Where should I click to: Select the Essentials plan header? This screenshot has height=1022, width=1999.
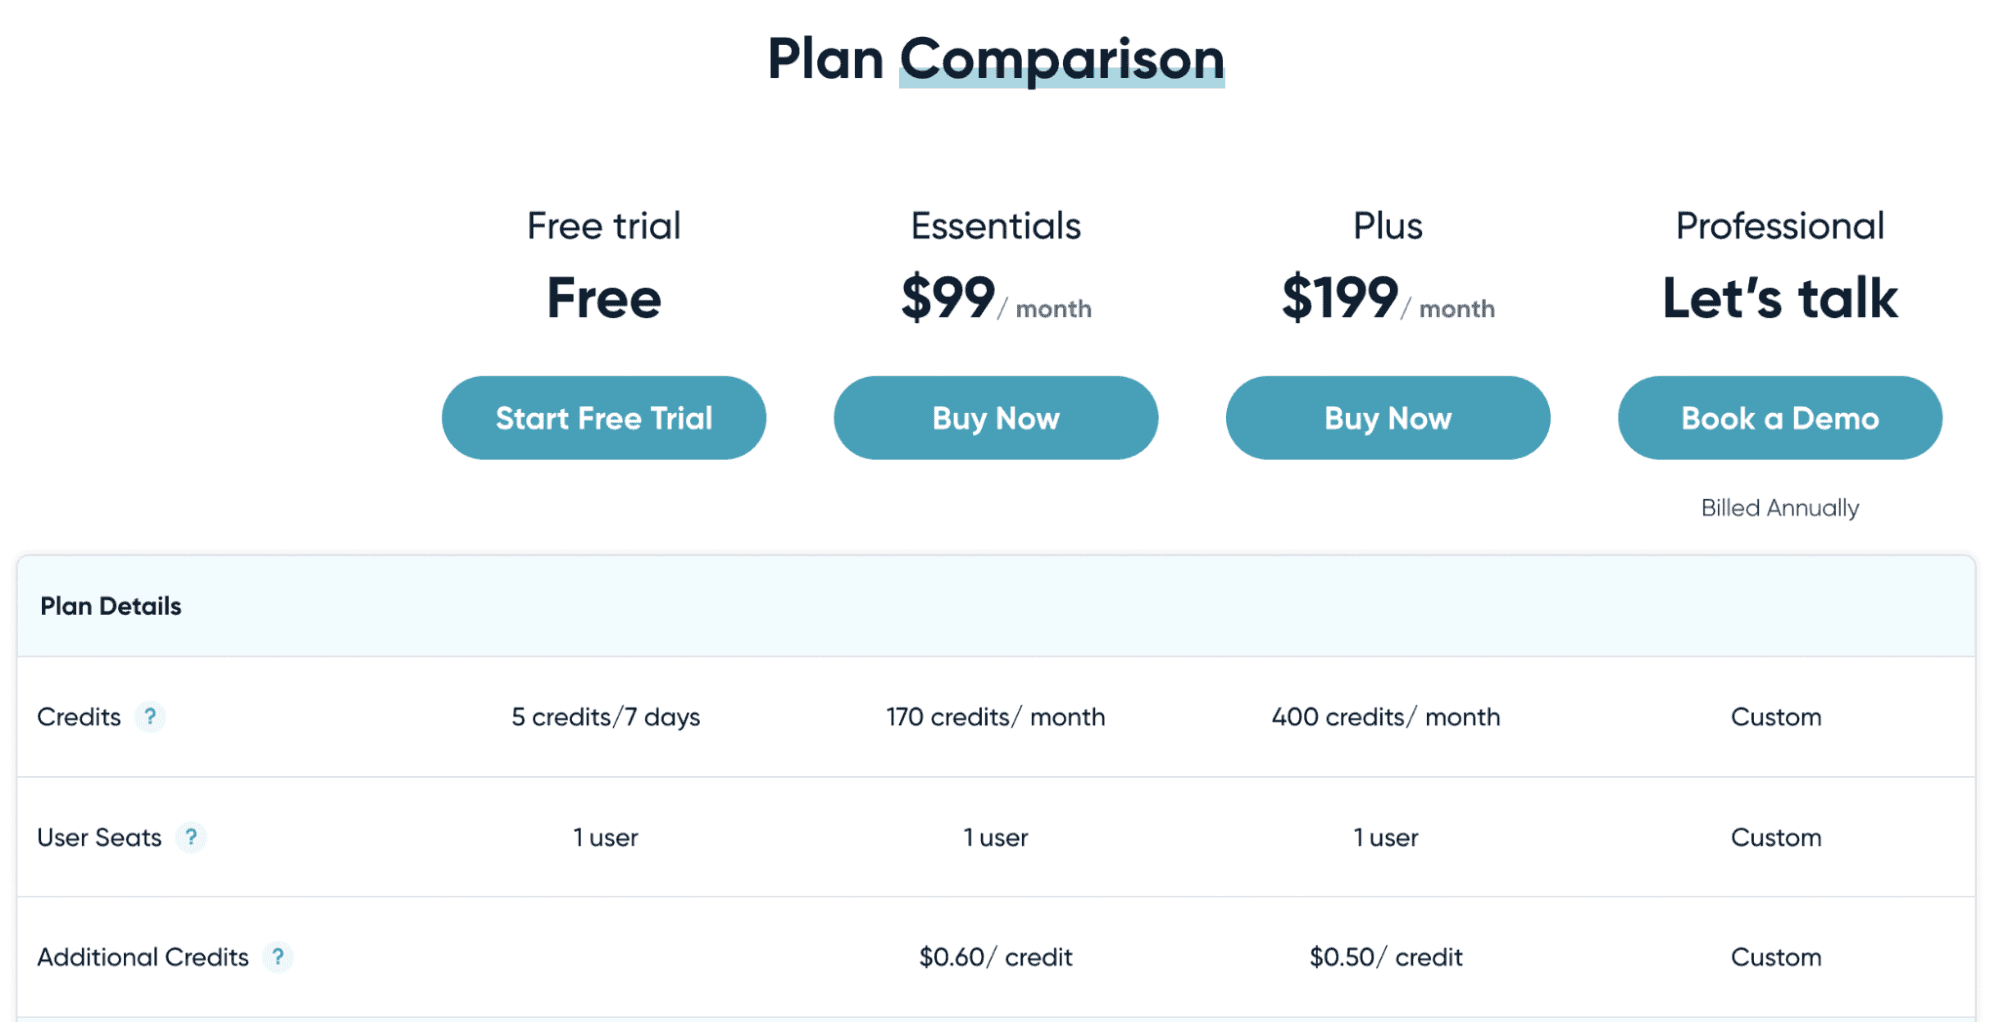pyautogui.click(x=995, y=225)
